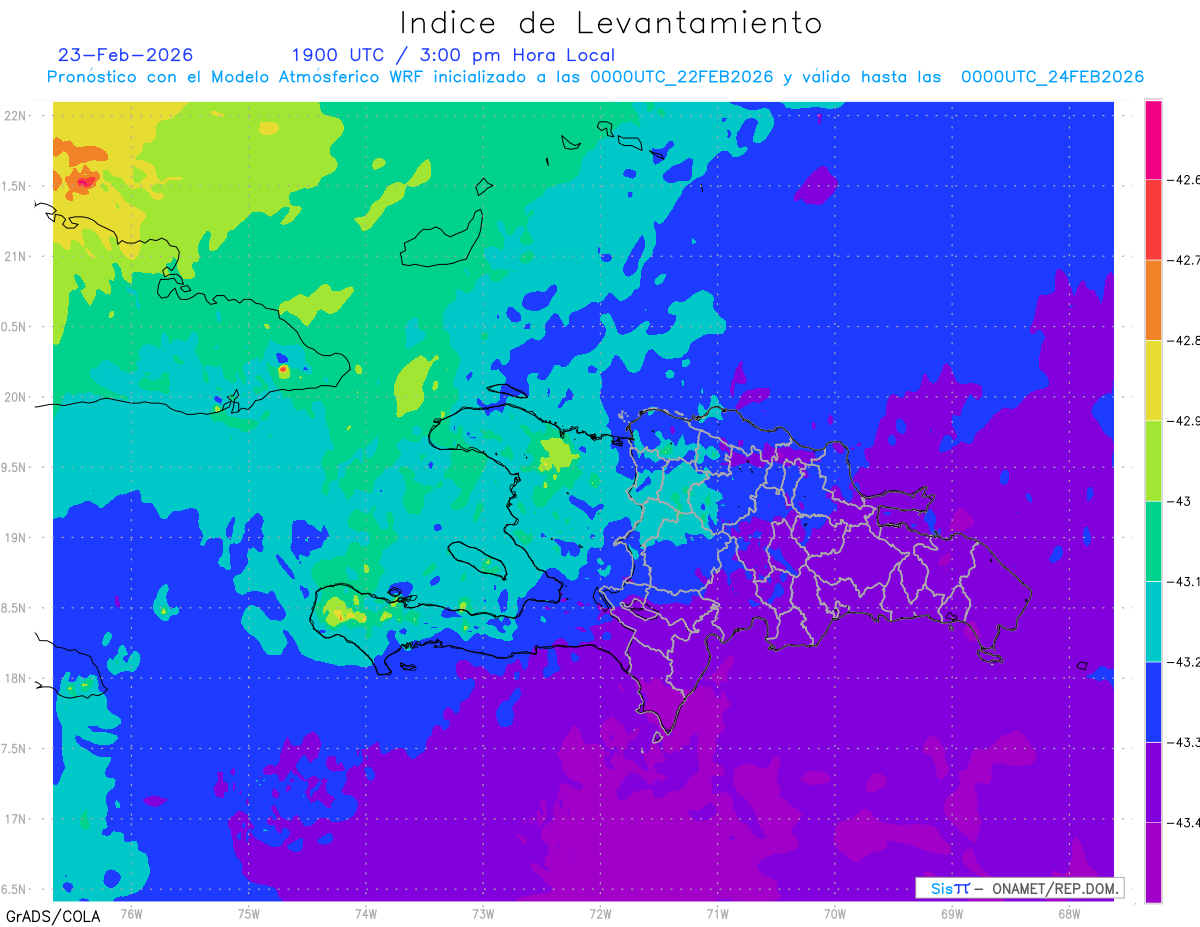This screenshot has height=927, width=1200.
Task: Click the "76W" longitude label
Action: [x=131, y=913]
